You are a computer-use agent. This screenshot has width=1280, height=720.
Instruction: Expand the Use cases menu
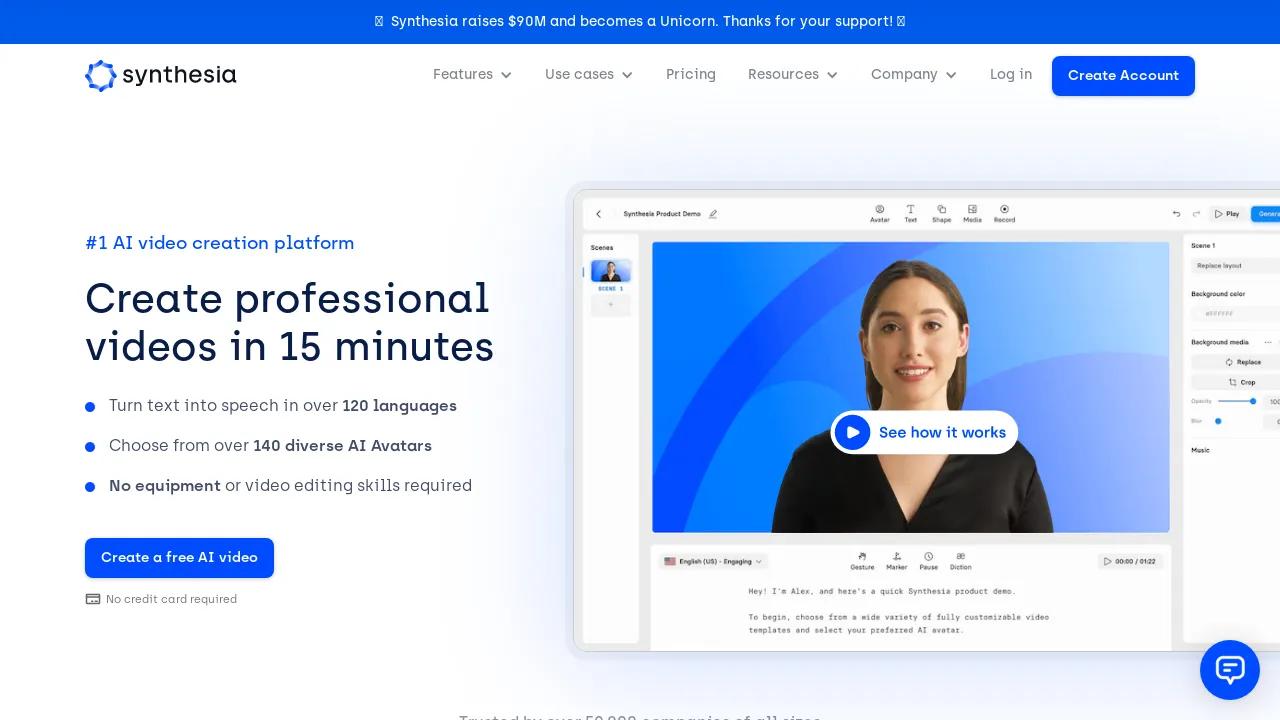click(x=589, y=74)
